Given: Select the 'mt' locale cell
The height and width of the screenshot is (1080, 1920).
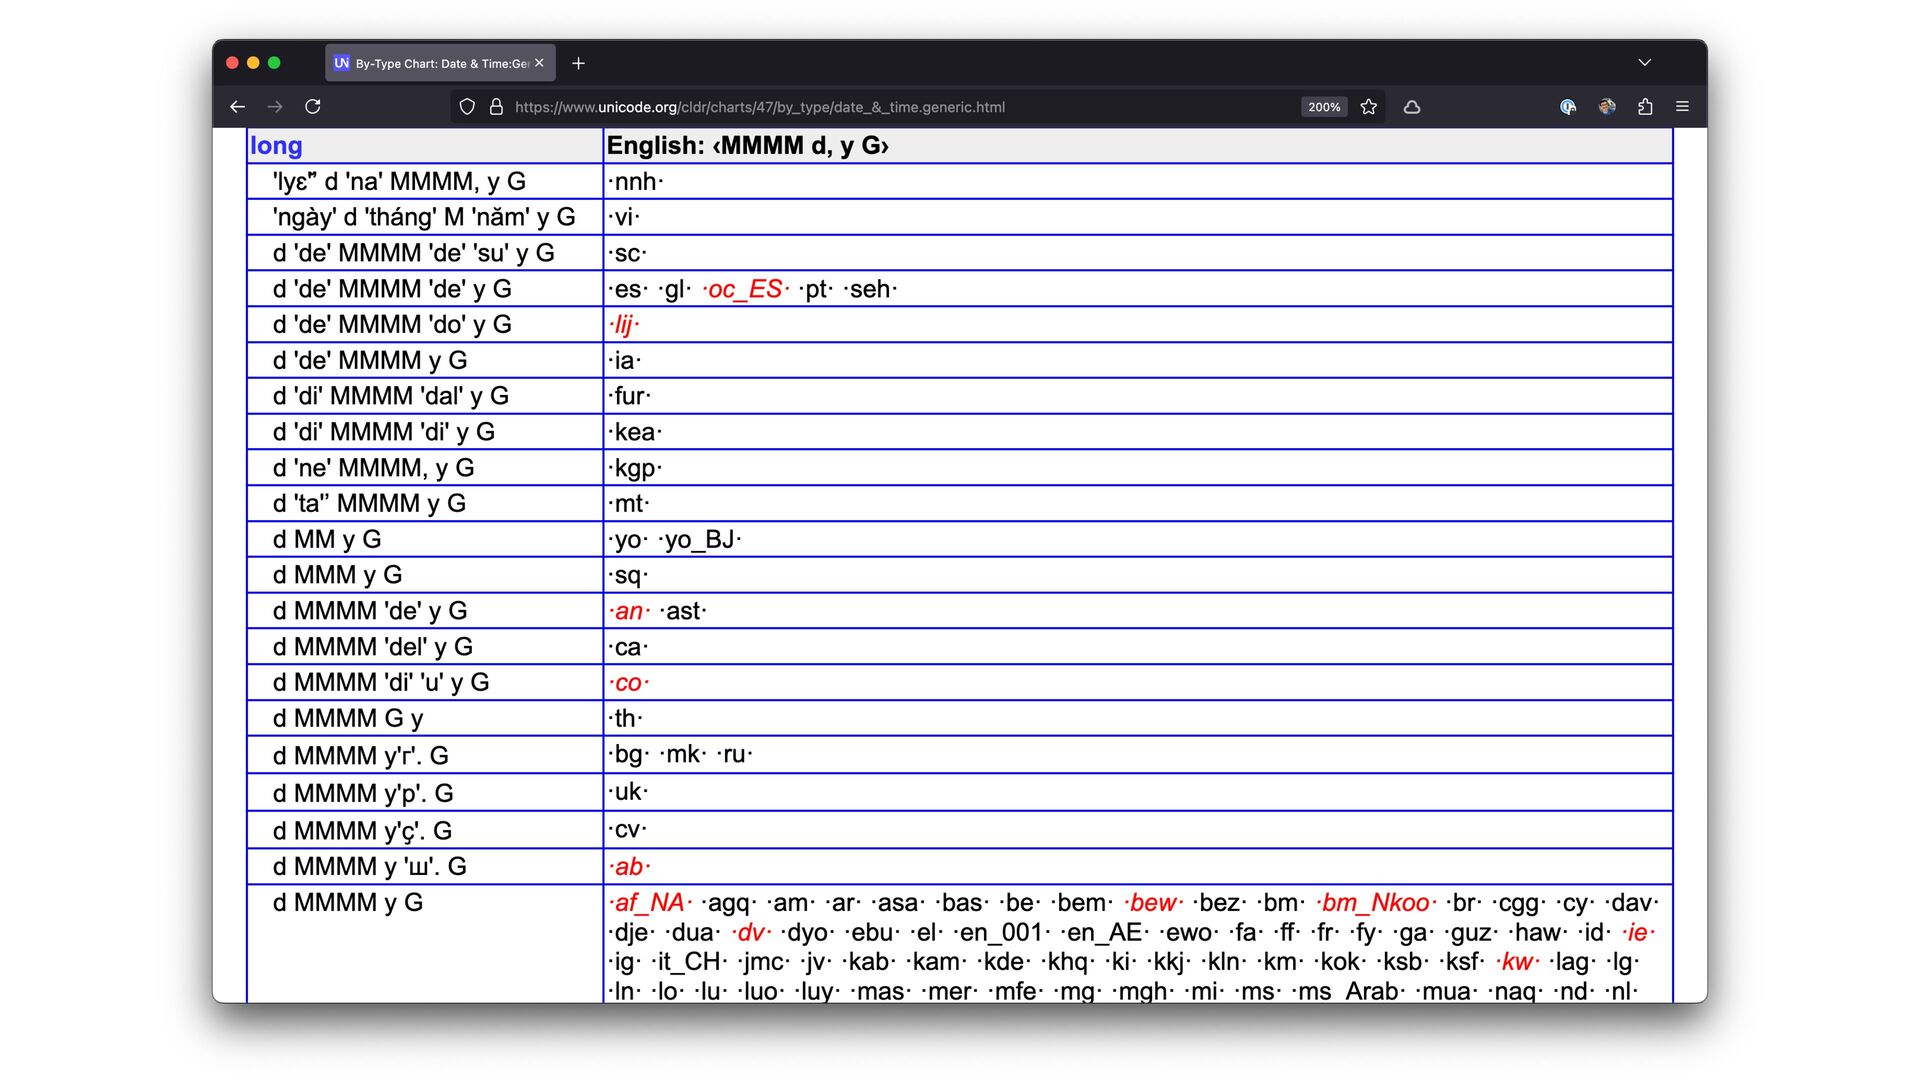Looking at the screenshot, I should 1138,504.
